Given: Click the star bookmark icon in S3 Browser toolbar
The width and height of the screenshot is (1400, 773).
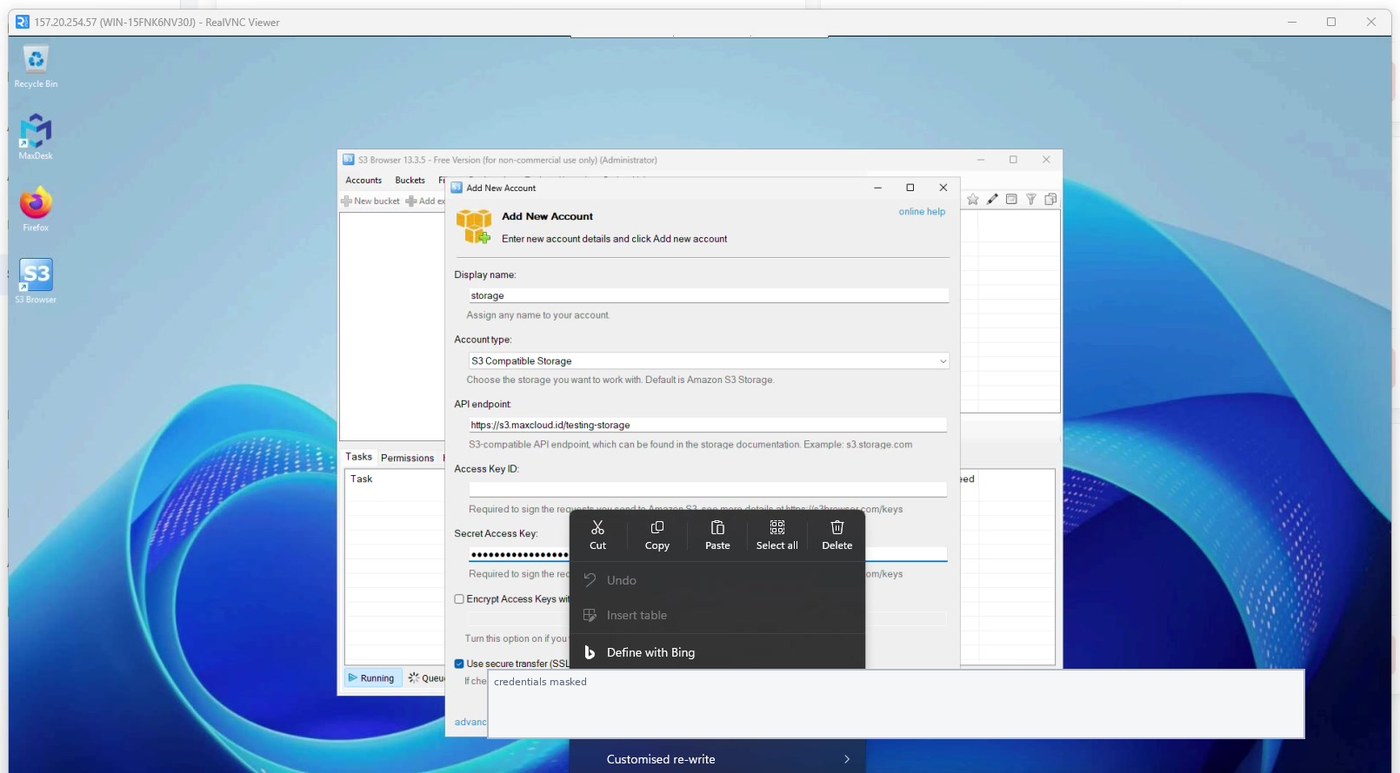Looking at the screenshot, I should coord(972,200).
